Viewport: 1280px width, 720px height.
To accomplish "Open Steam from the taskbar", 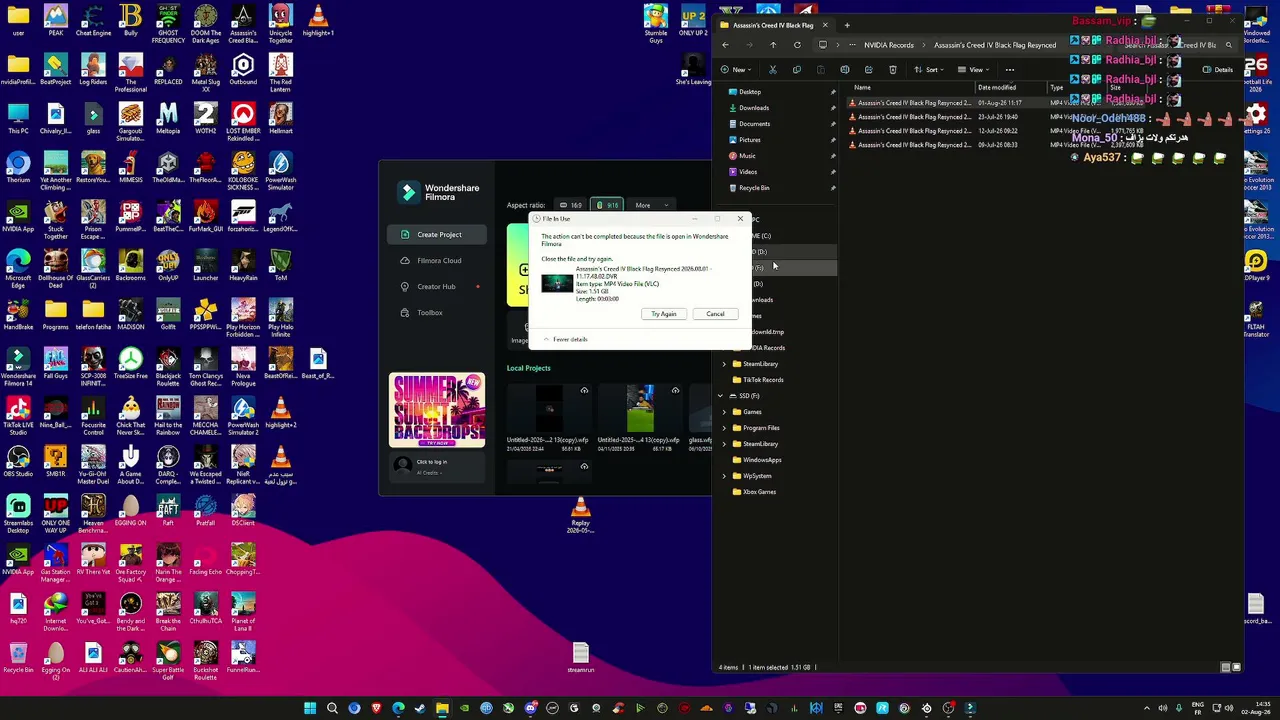I will tap(420, 709).
